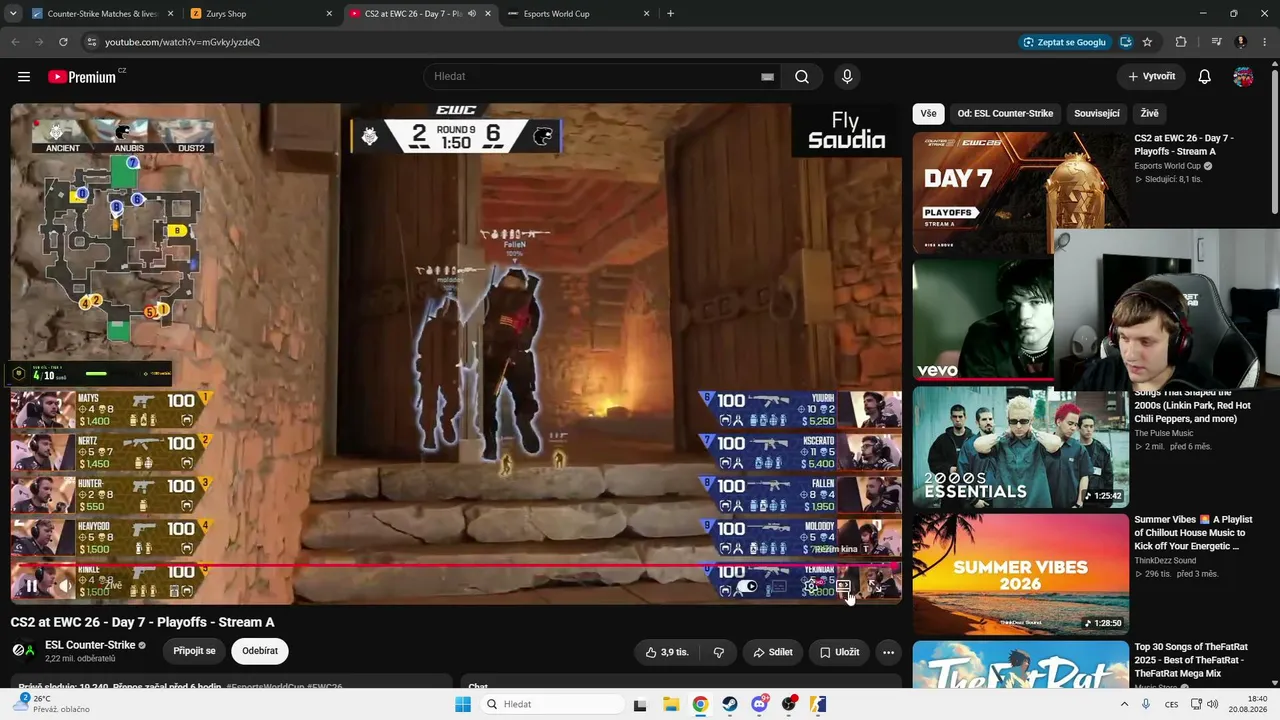The height and width of the screenshot is (720, 1280).
Task: Dislike the video thumbs-down
Action: pyautogui.click(x=718, y=652)
